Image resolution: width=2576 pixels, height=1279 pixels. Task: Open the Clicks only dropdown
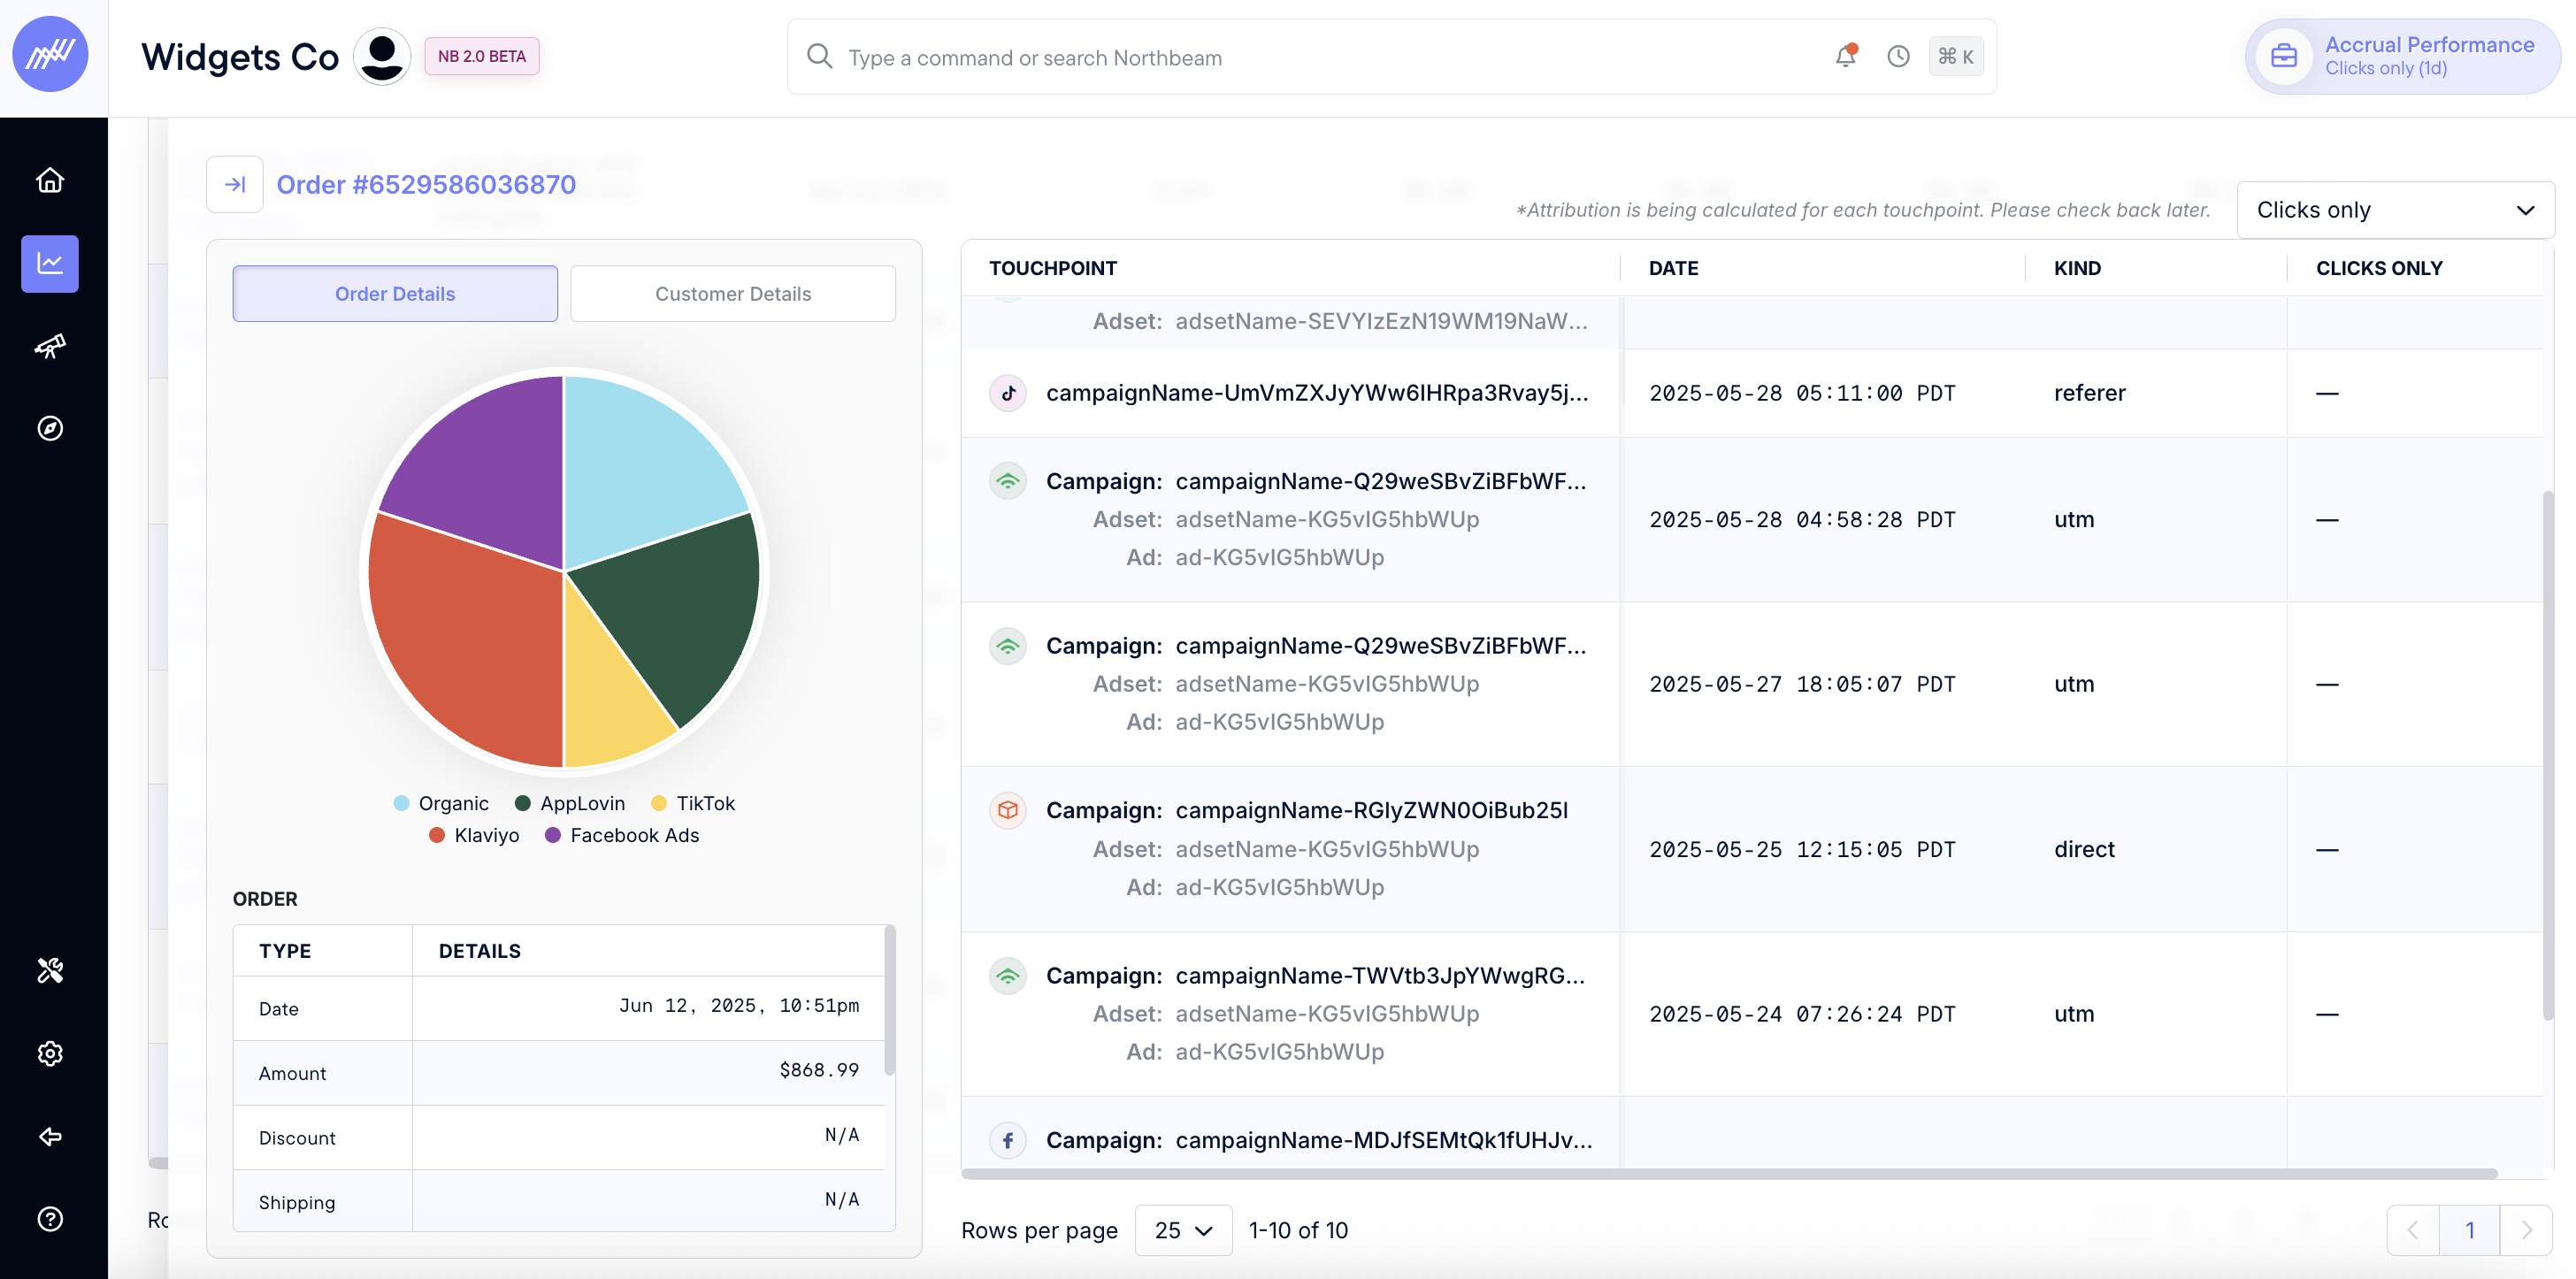pos(2395,210)
